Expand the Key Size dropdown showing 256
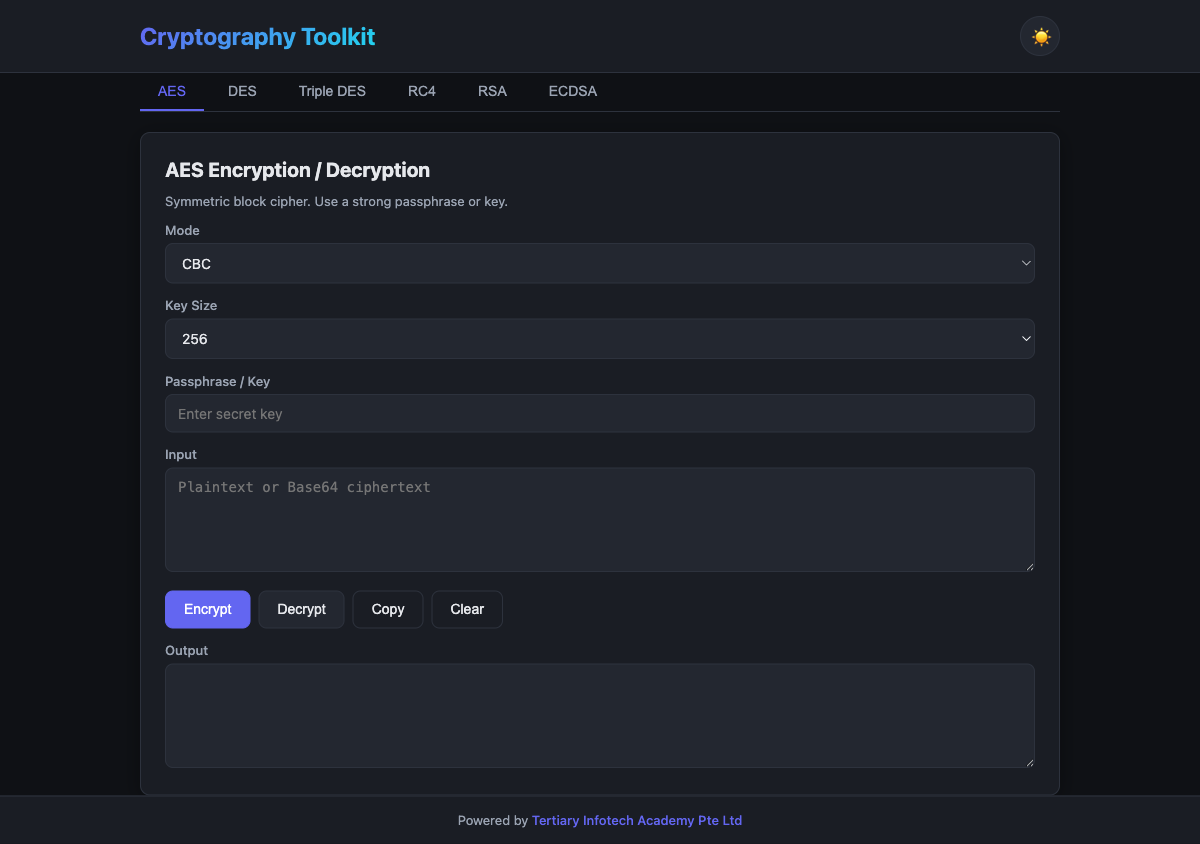1200x844 pixels. (x=600, y=339)
